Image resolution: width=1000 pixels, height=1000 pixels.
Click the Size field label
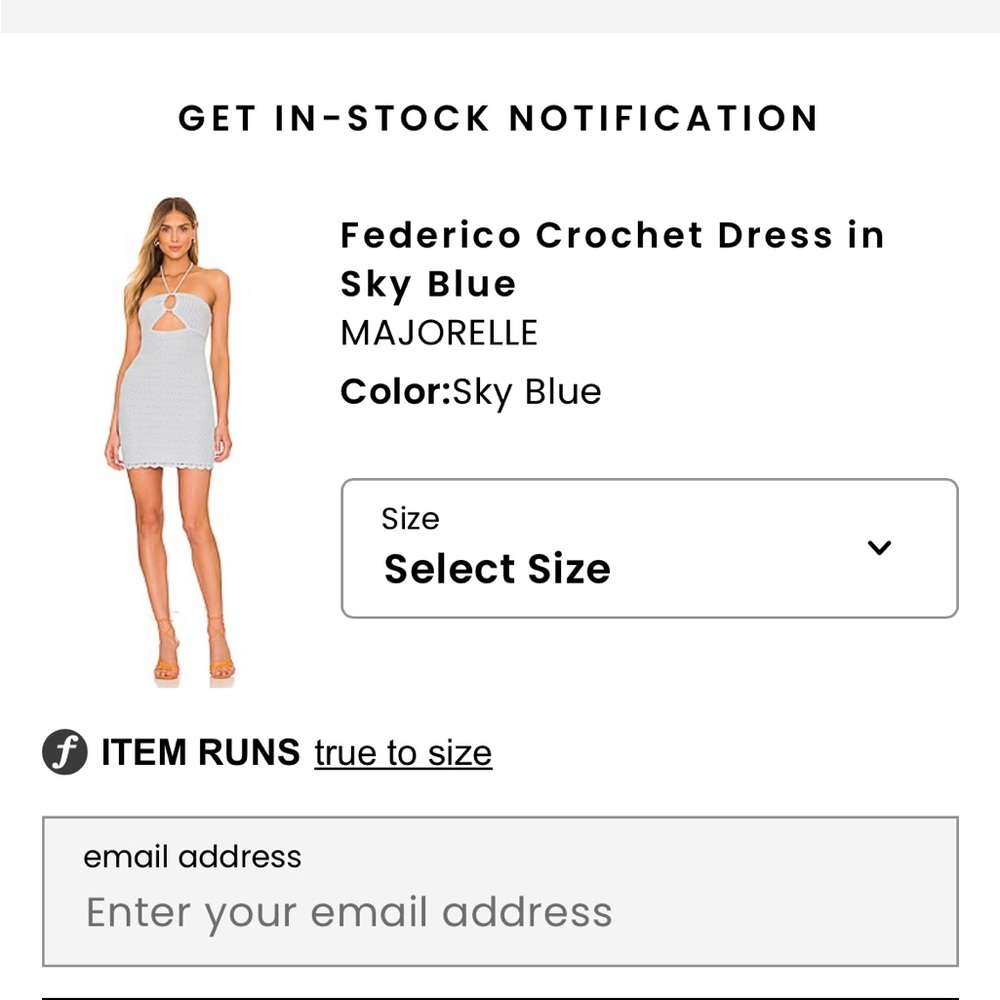(x=410, y=518)
